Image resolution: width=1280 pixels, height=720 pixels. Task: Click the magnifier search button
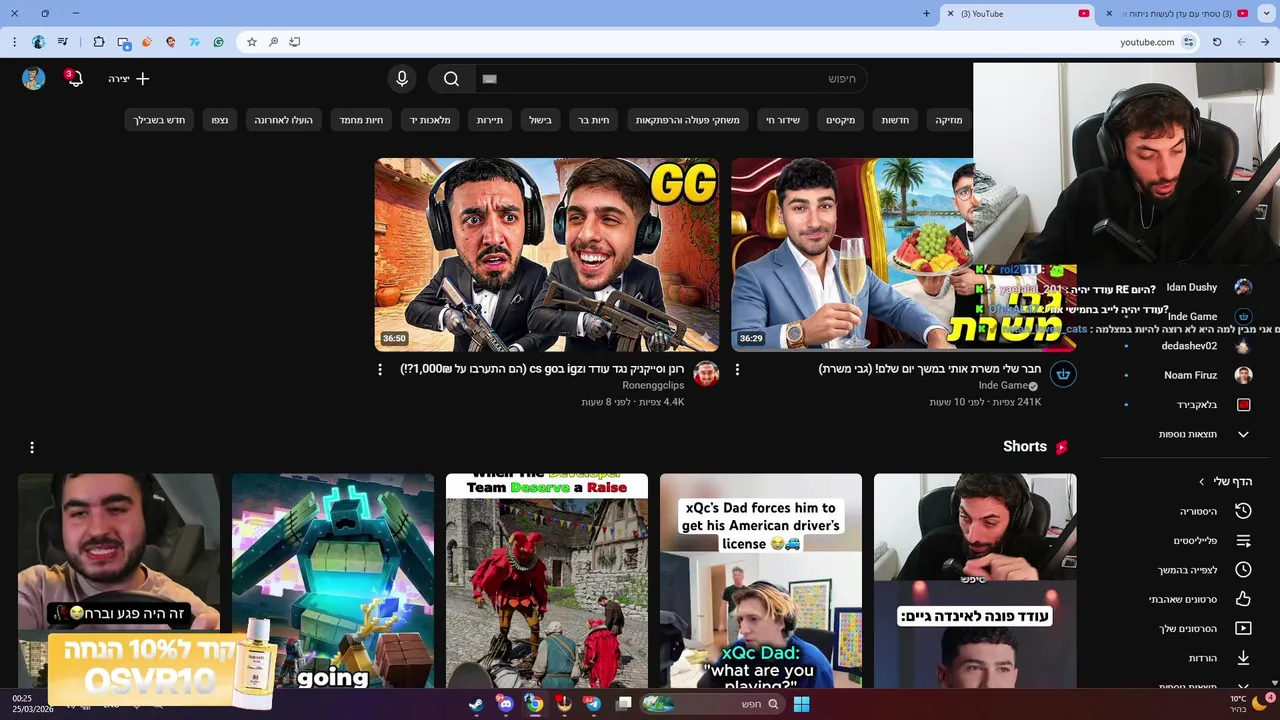click(x=452, y=79)
